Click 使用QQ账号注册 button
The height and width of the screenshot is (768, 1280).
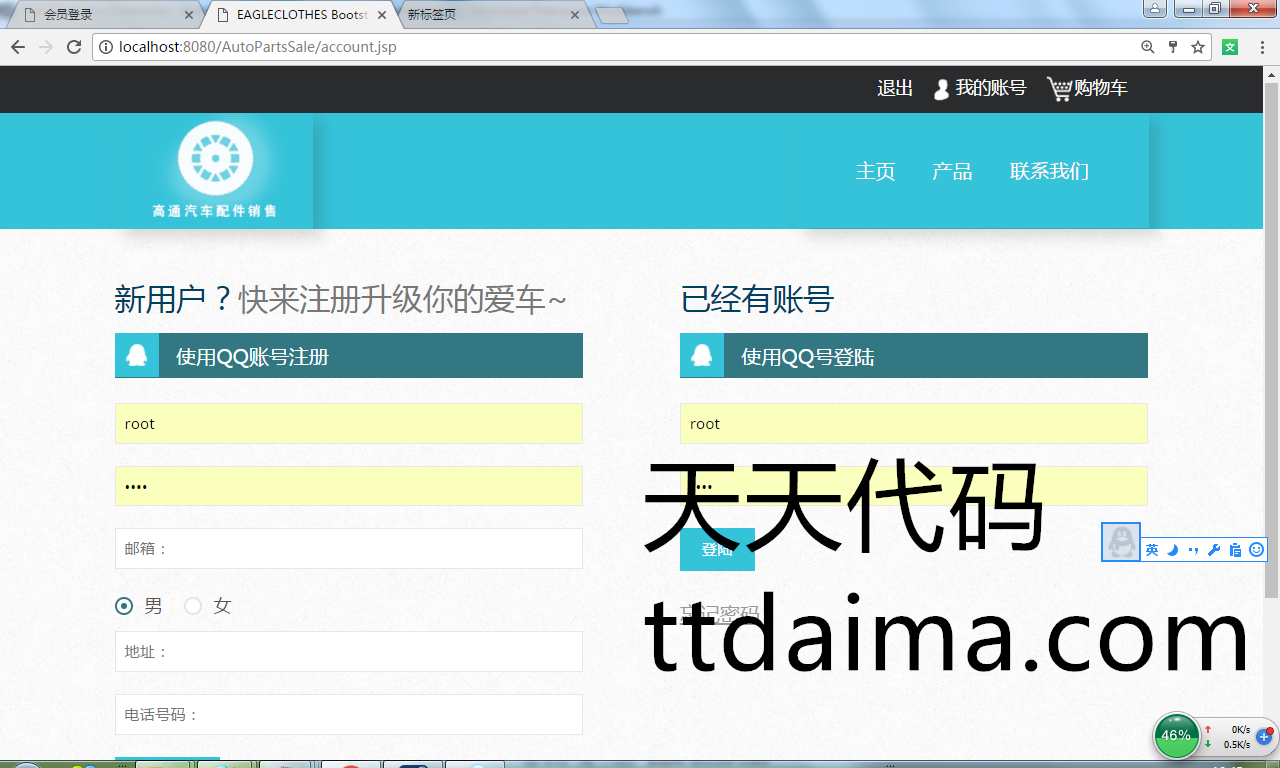pyautogui.click(x=348, y=356)
